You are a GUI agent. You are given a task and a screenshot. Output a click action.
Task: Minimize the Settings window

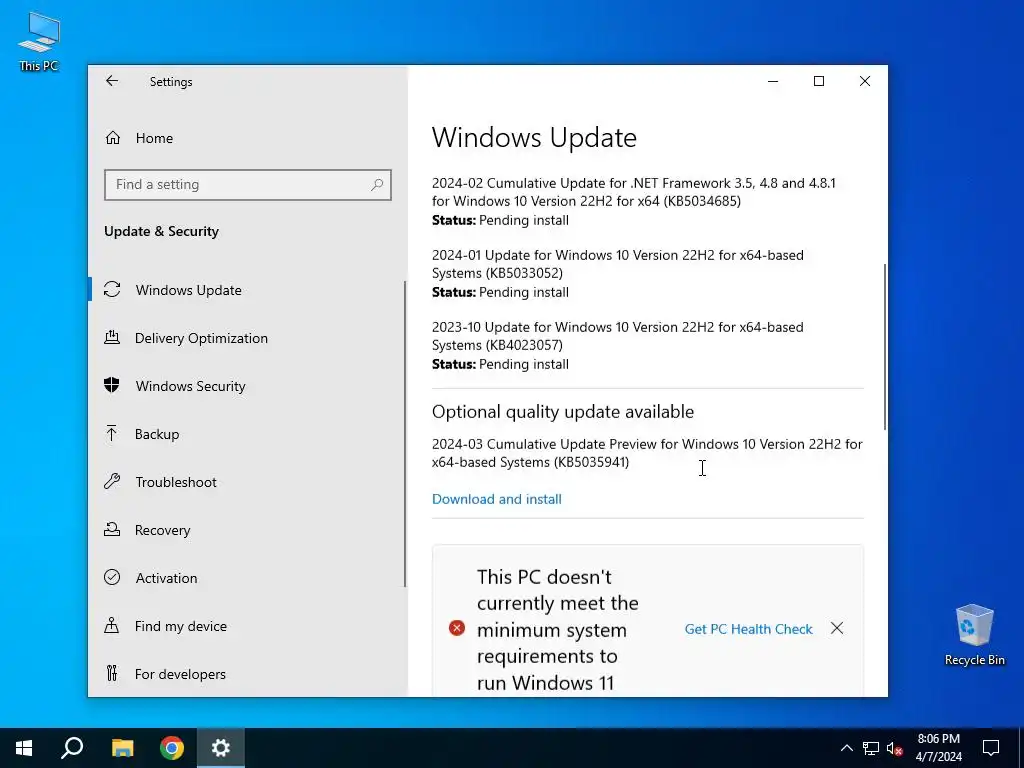[x=773, y=81]
